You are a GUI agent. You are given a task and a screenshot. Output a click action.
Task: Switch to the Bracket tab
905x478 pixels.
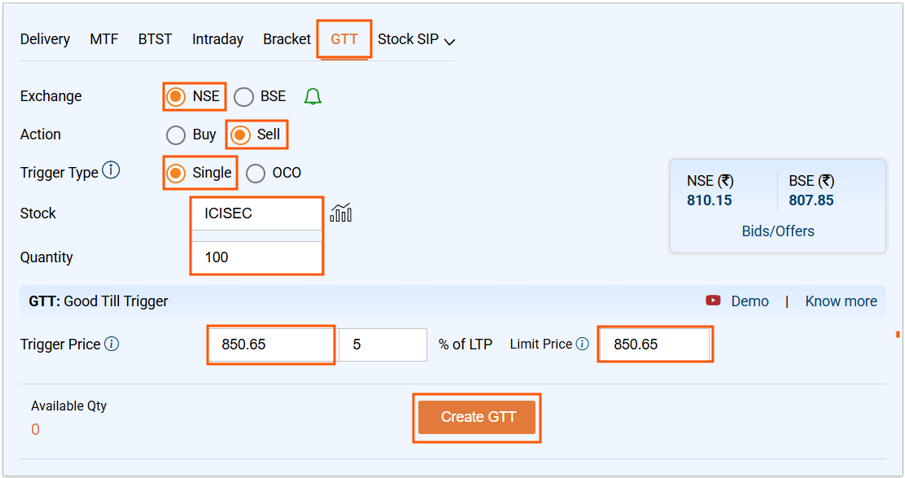287,39
